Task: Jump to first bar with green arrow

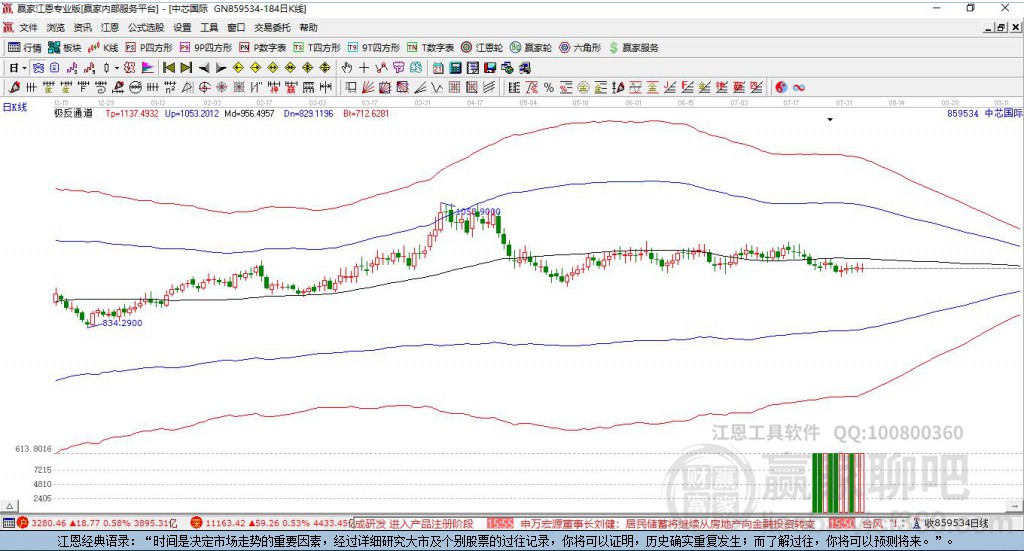Action: point(169,68)
